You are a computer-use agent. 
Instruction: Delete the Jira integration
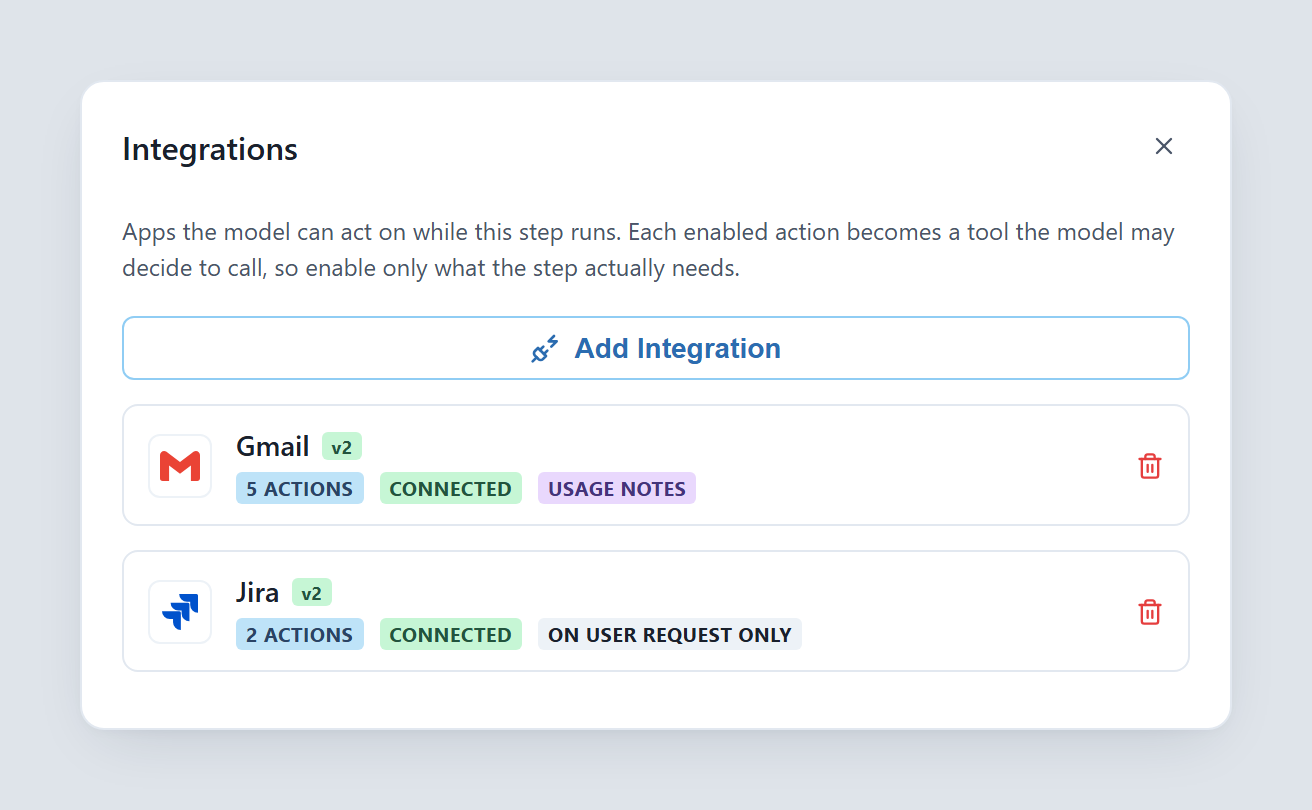(x=1150, y=612)
